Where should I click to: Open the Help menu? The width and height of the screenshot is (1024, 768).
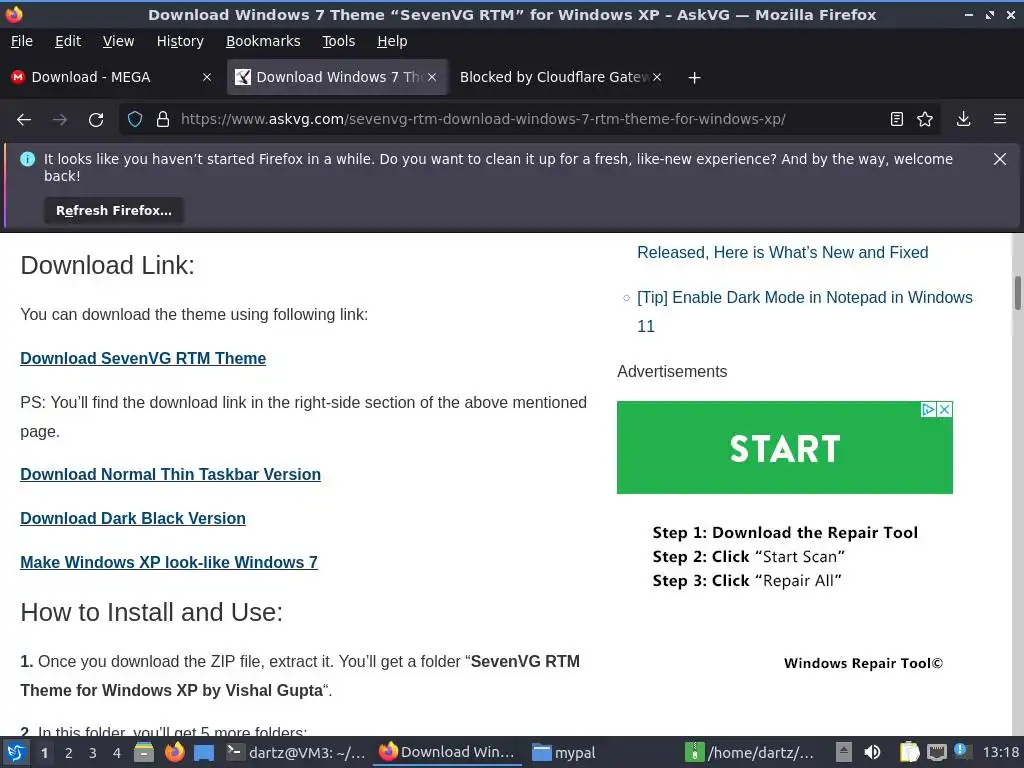tap(392, 41)
